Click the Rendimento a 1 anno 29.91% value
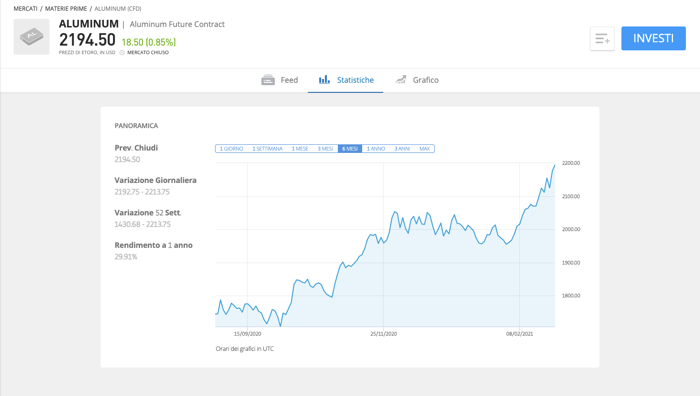This screenshot has height=396, width=700. [126, 257]
